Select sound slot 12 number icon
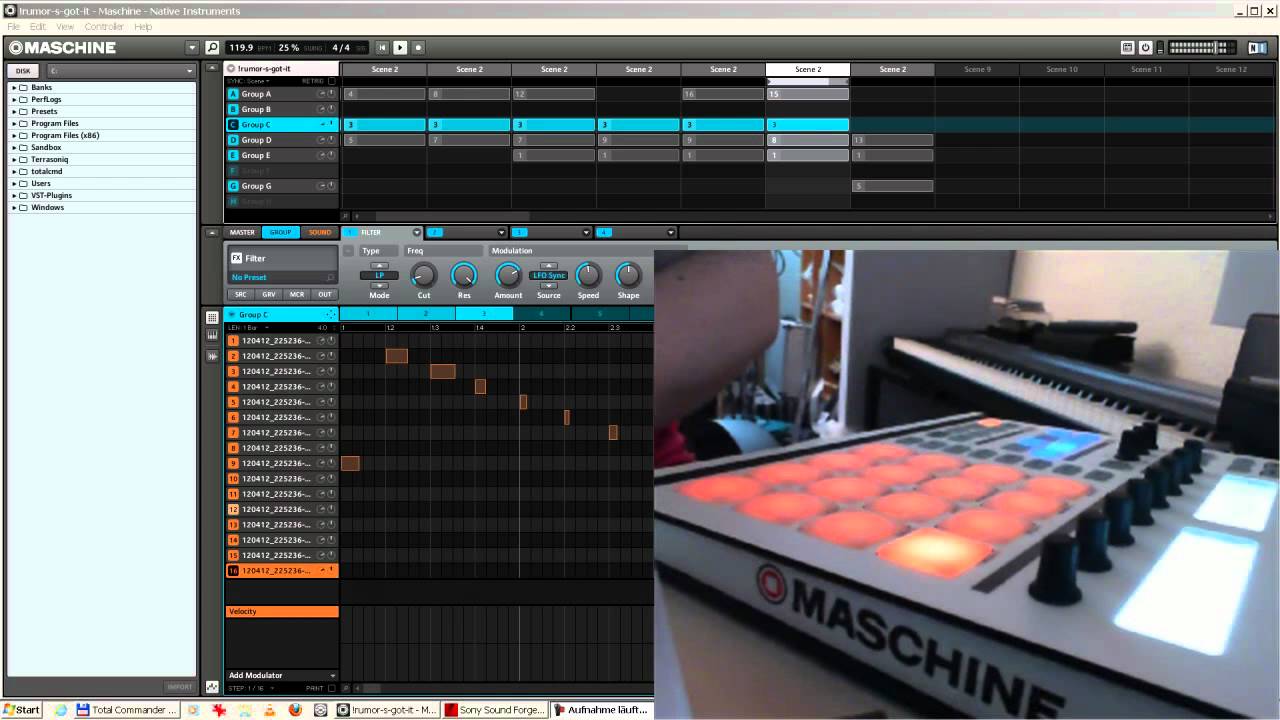Screen dimensions: 1280x720 click(x=233, y=509)
